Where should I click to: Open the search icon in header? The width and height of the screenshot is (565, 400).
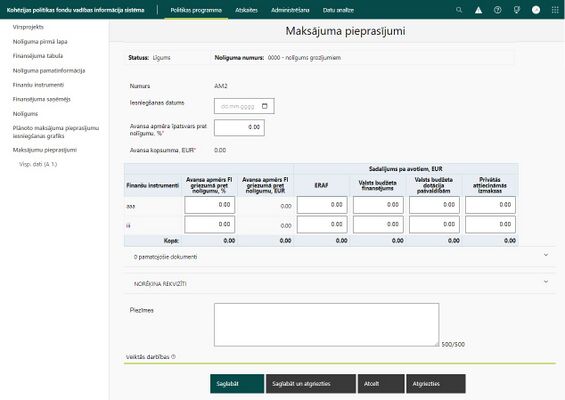459,10
